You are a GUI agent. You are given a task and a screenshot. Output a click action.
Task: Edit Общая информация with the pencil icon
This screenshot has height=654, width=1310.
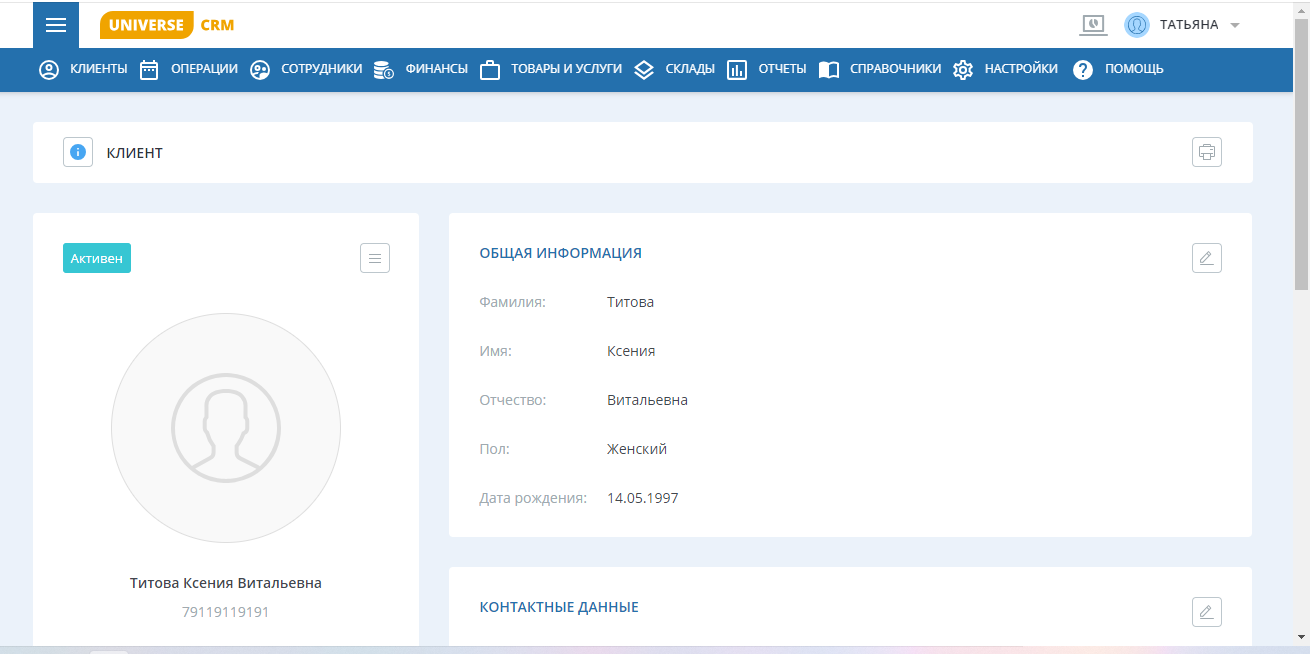coord(1206,257)
